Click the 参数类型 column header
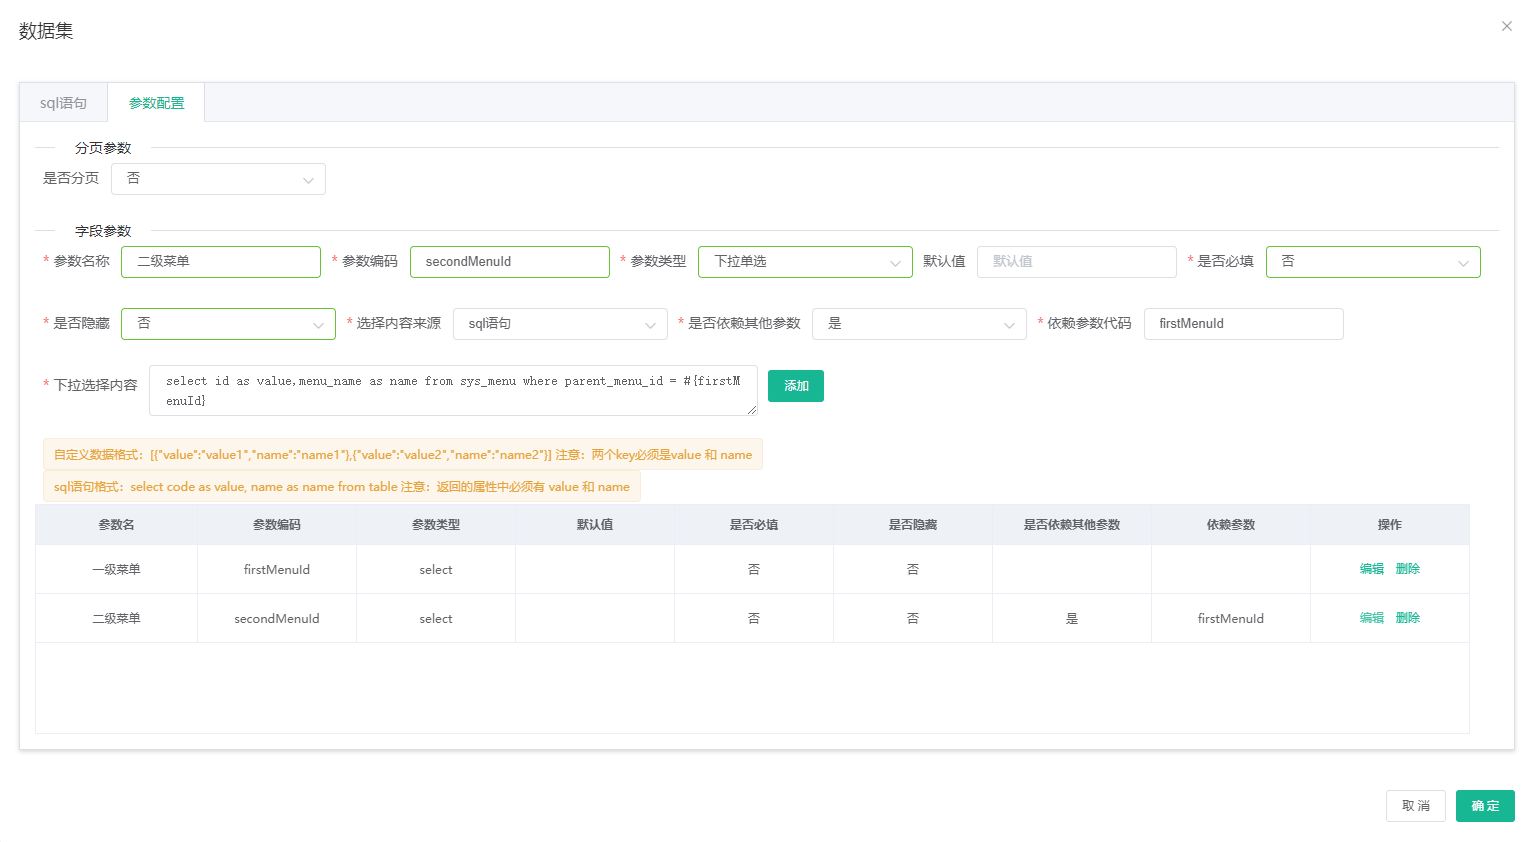The width and height of the screenshot is (1533, 842). (436, 525)
